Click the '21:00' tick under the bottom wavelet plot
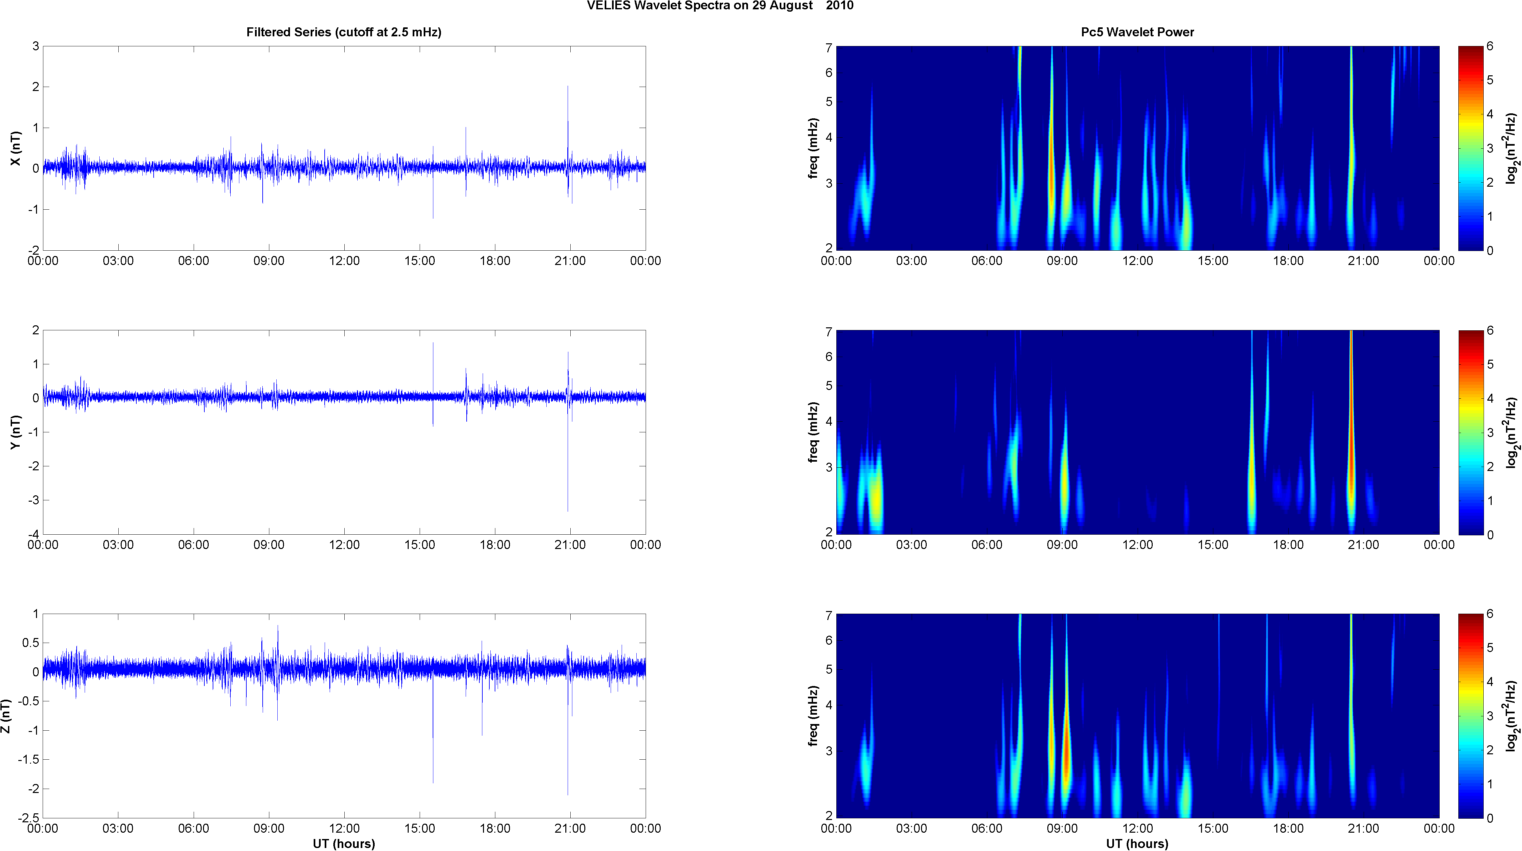The image size is (1522, 851). click(1364, 828)
